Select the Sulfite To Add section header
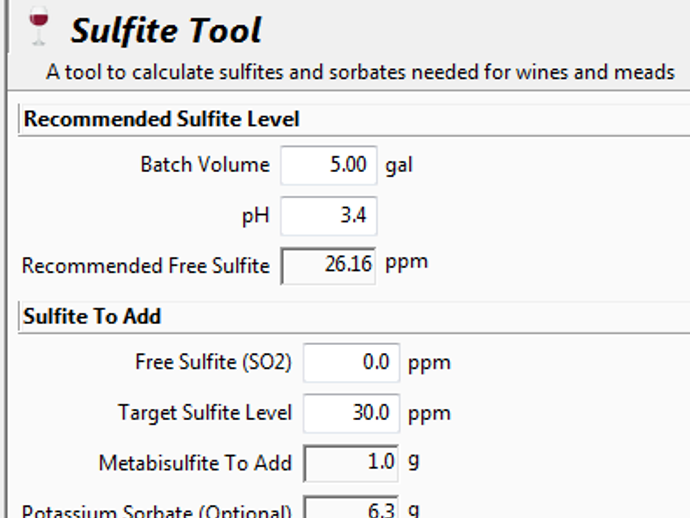Image resolution: width=690 pixels, height=518 pixels. 92,316
